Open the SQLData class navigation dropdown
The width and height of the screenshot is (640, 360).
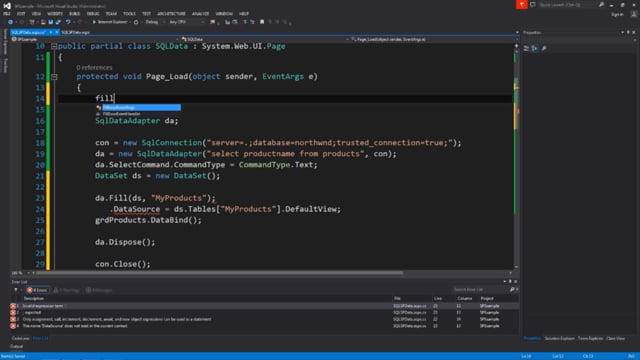point(265,40)
